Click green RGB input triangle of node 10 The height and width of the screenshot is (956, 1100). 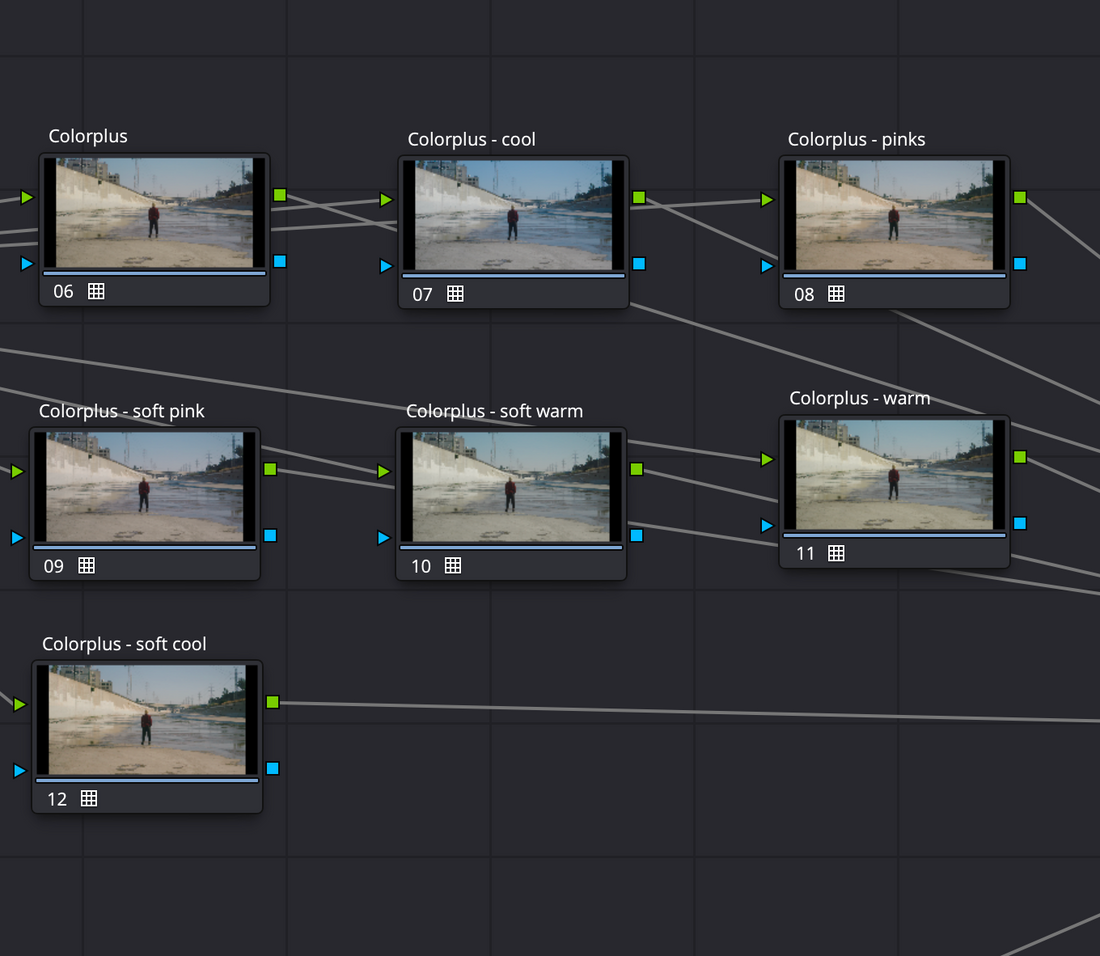coord(384,471)
